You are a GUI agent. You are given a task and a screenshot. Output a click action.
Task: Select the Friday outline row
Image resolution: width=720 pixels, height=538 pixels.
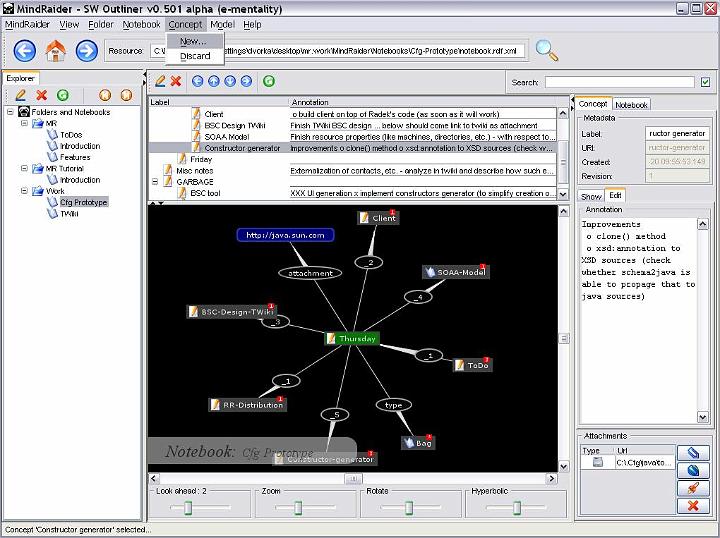pos(352,159)
